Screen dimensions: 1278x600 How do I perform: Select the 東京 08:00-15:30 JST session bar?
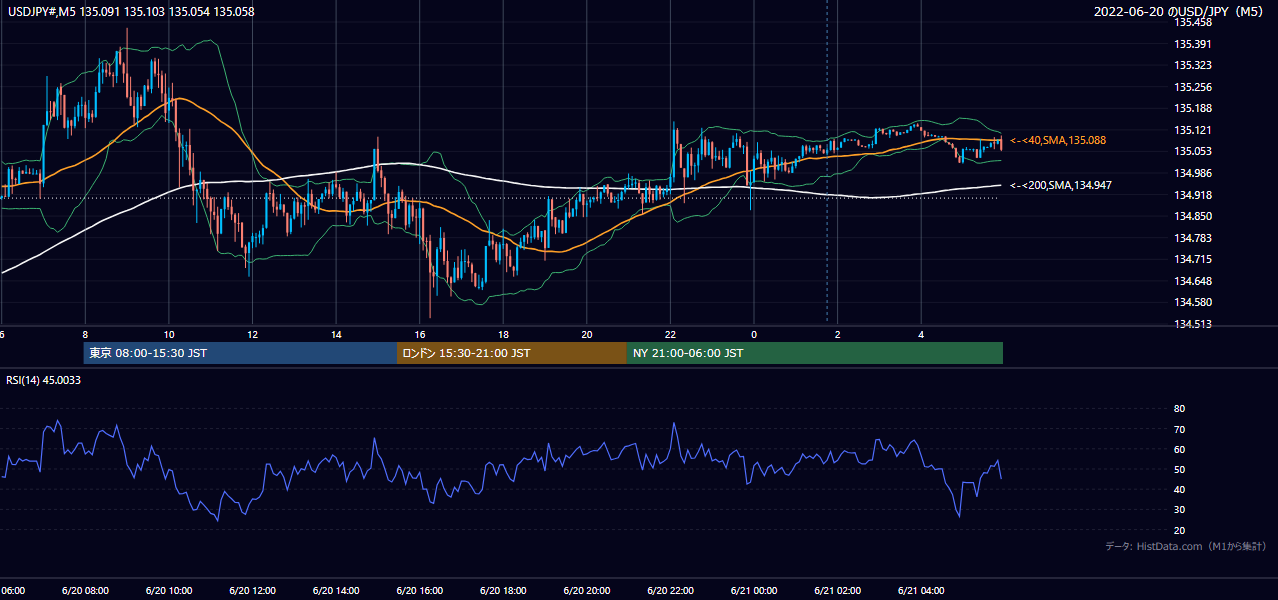[x=240, y=353]
